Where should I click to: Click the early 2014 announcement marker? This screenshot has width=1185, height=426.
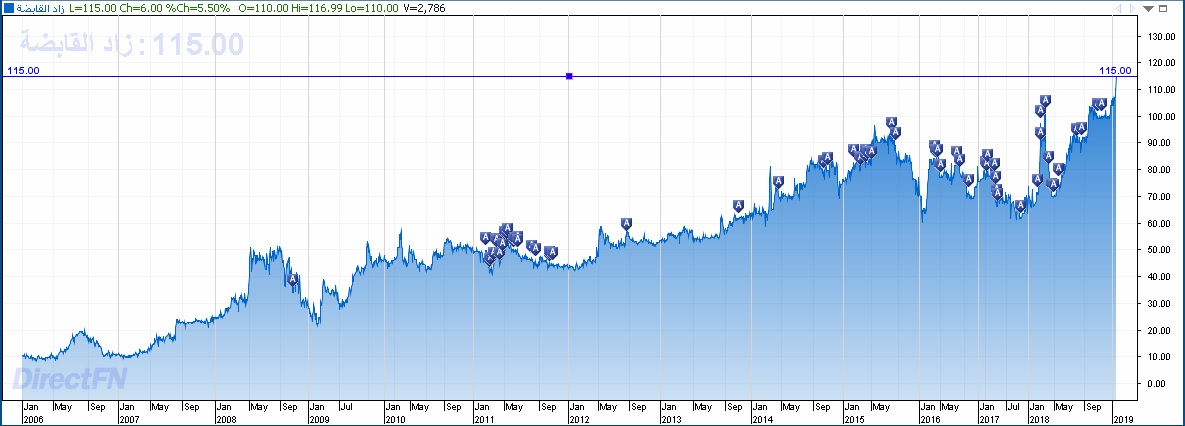click(778, 182)
